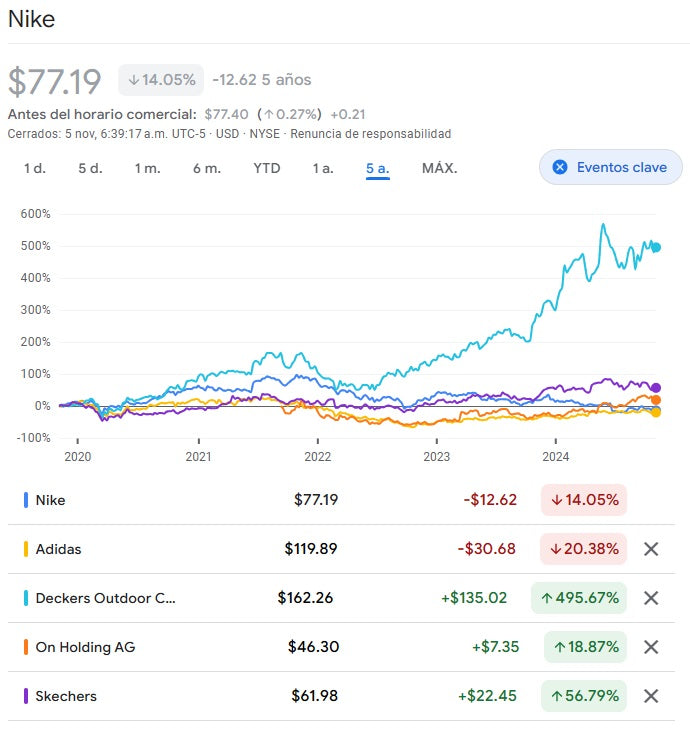The width and height of the screenshot is (690, 736).
Task: Open the Adidas stock row
Action: coord(341,549)
